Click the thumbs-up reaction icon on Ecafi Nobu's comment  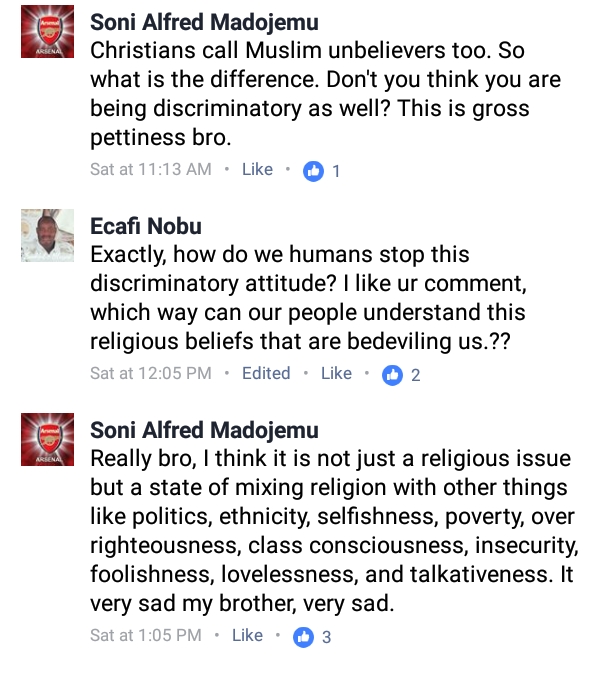point(393,375)
